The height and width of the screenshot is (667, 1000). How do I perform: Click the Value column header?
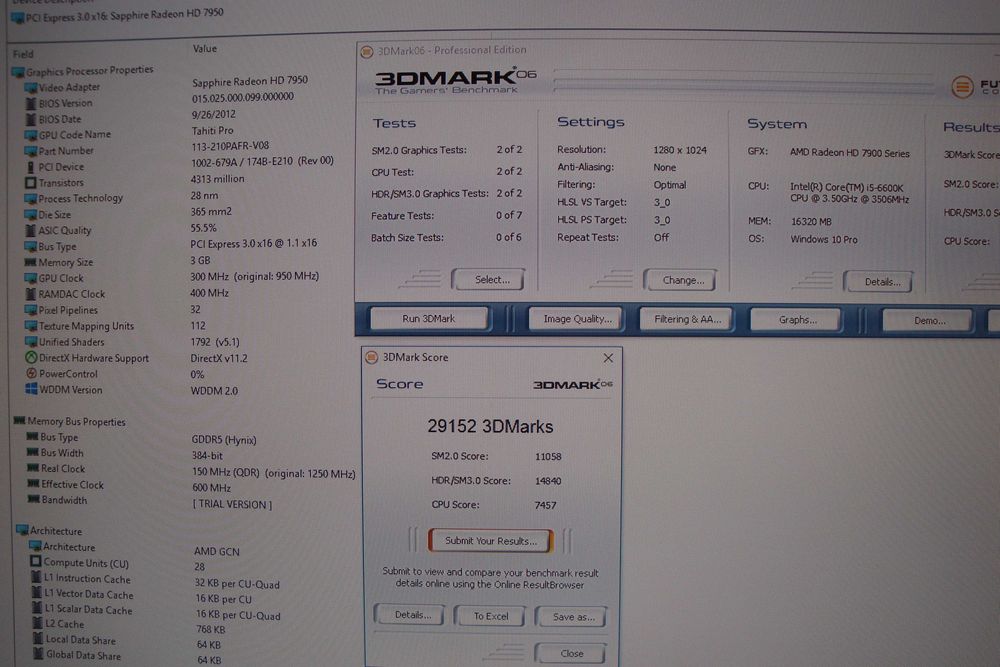205,48
